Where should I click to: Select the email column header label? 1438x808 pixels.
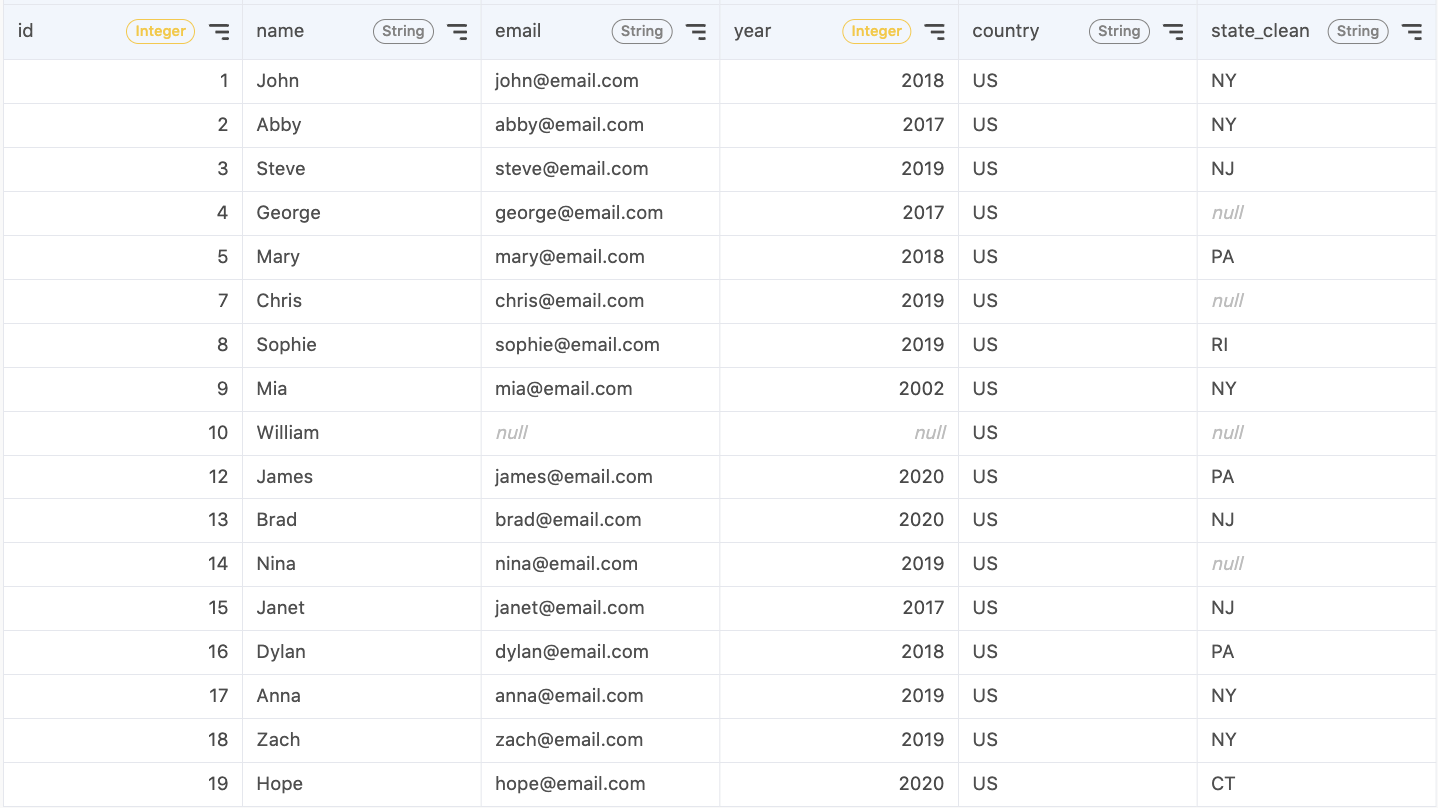[x=518, y=31]
